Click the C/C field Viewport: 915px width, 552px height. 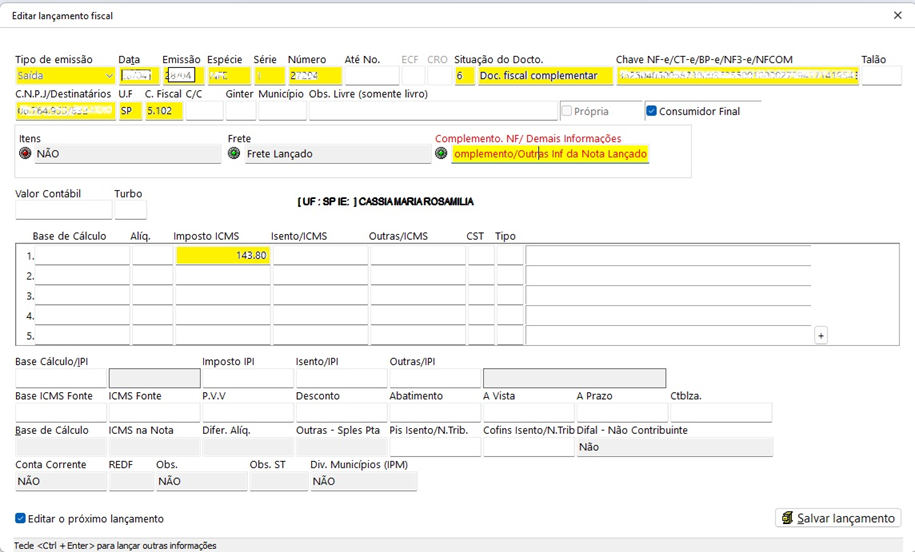point(204,111)
